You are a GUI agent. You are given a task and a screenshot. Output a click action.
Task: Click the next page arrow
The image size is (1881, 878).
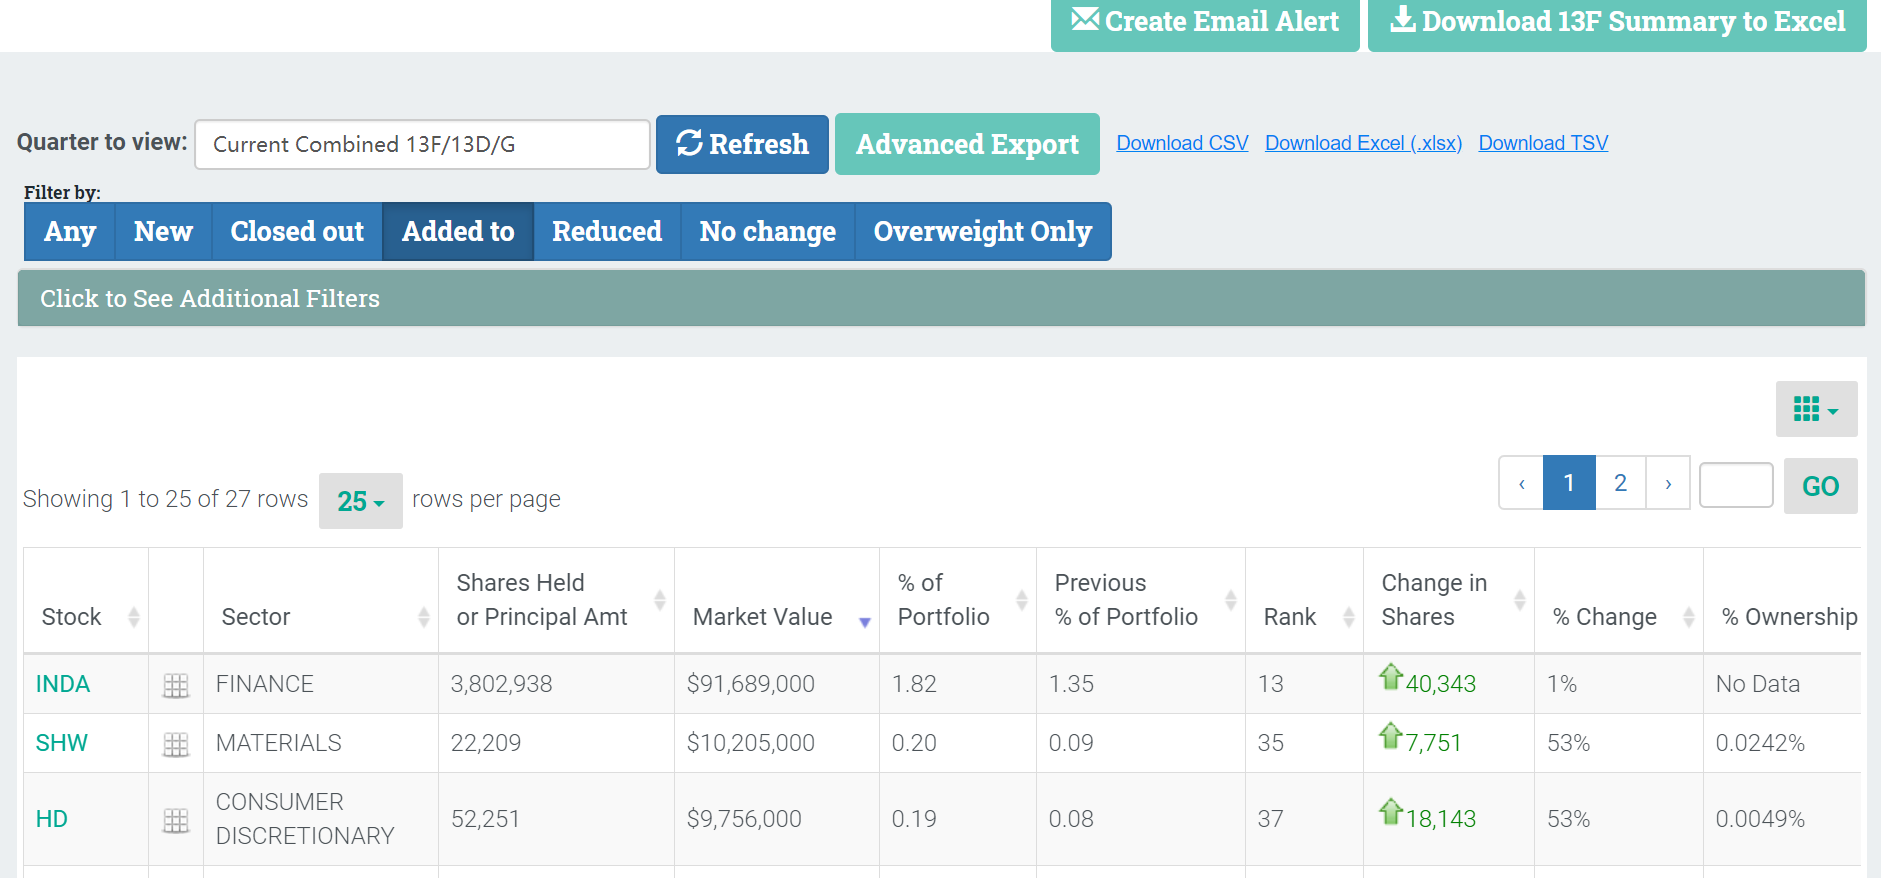click(x=1668, y=483)
